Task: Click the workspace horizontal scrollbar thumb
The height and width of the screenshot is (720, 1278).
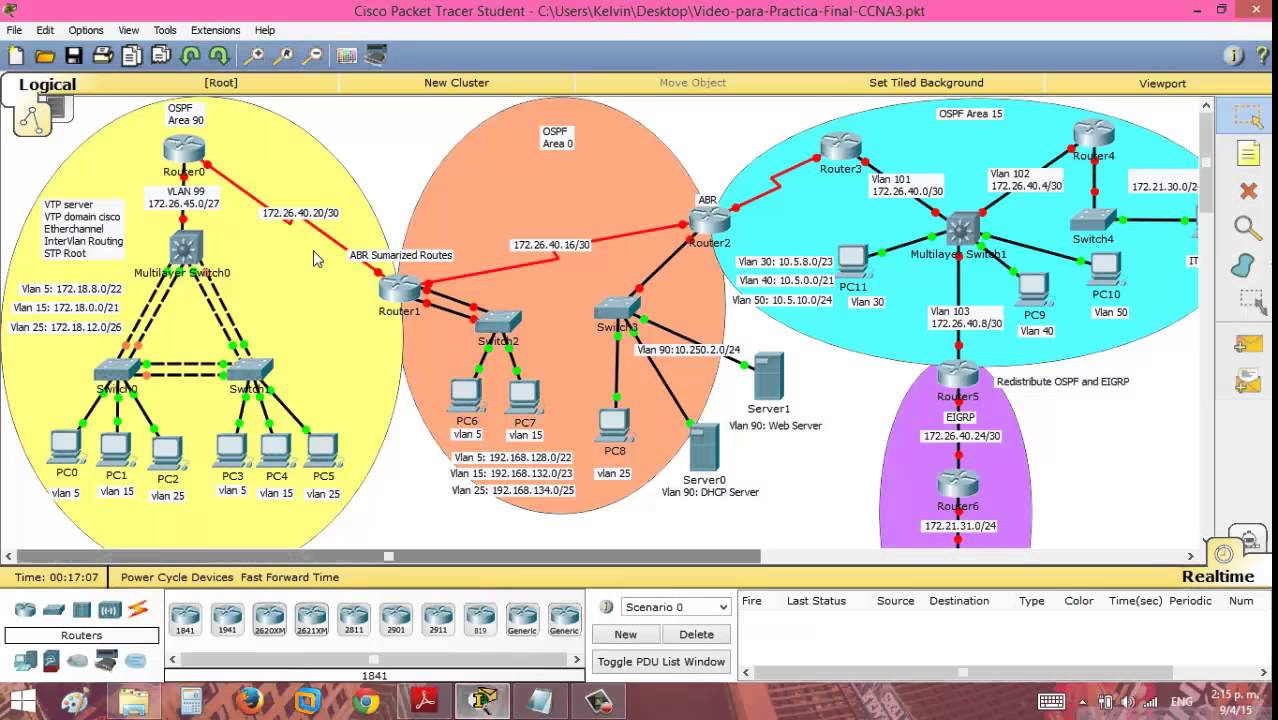Action: coord(389,556)
